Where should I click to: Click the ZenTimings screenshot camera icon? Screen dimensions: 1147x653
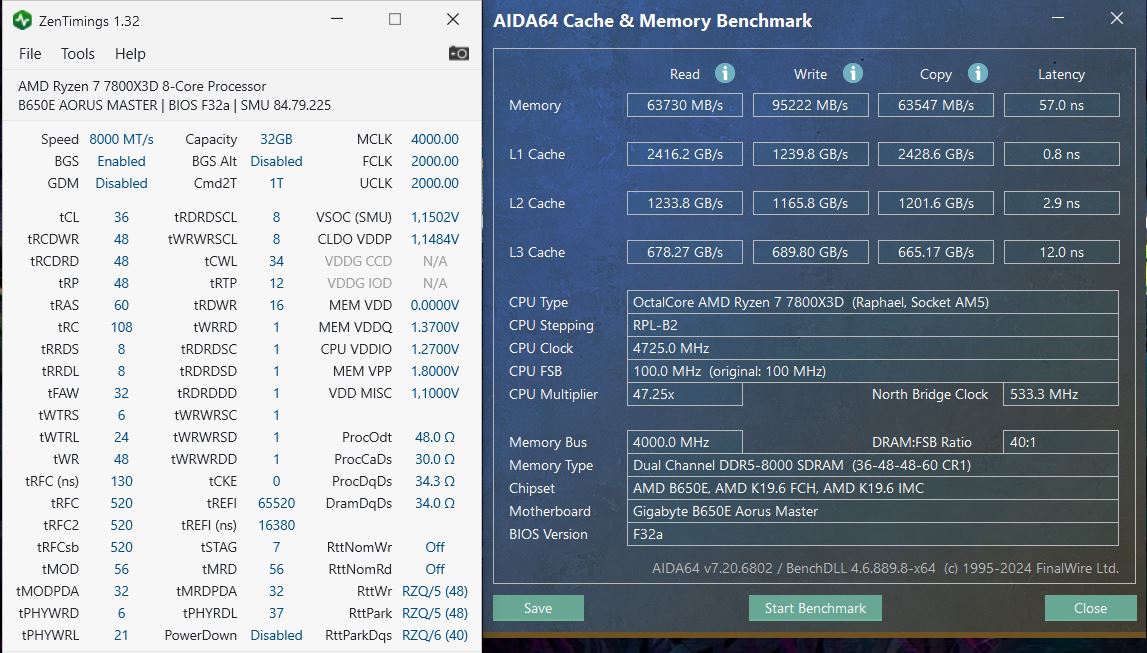[x=459, y=53]
